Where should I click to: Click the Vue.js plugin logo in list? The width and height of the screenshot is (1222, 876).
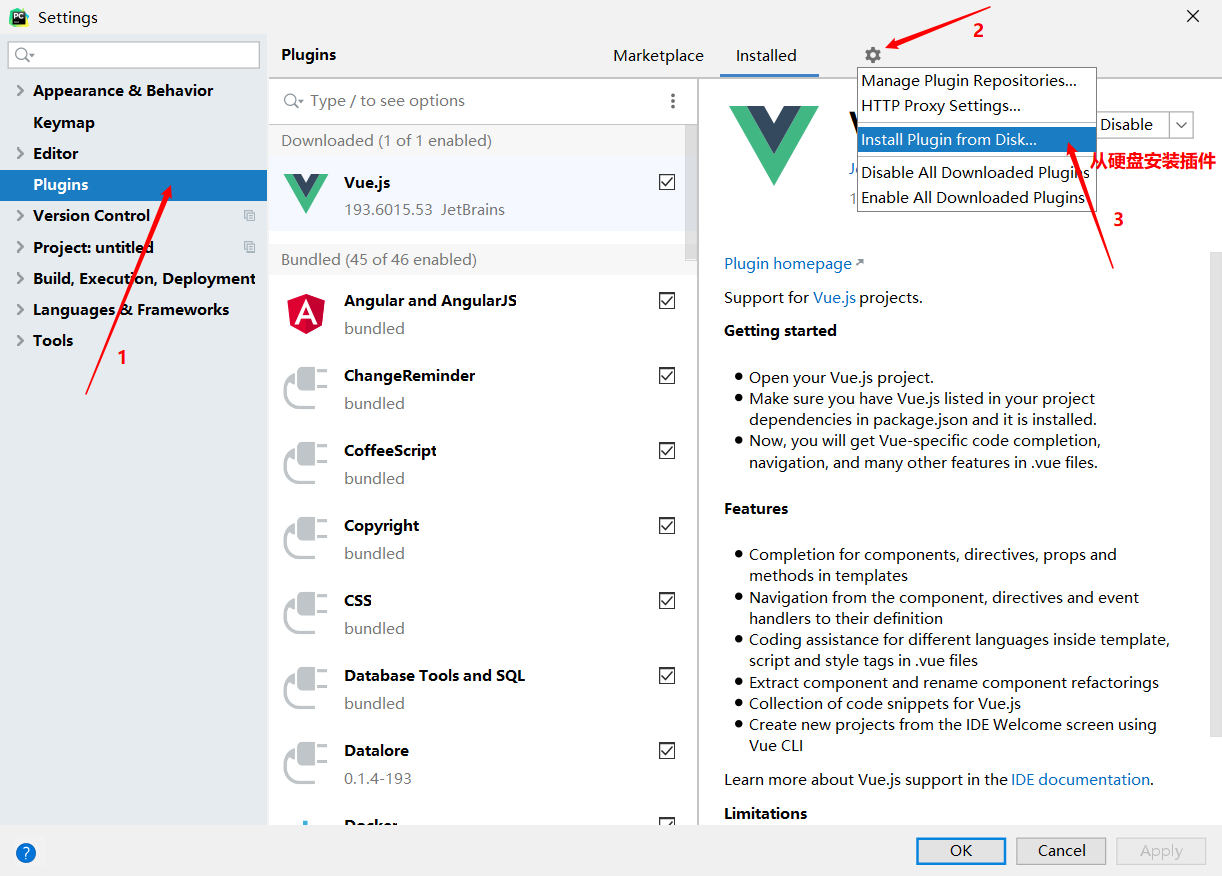pos(306,192)
